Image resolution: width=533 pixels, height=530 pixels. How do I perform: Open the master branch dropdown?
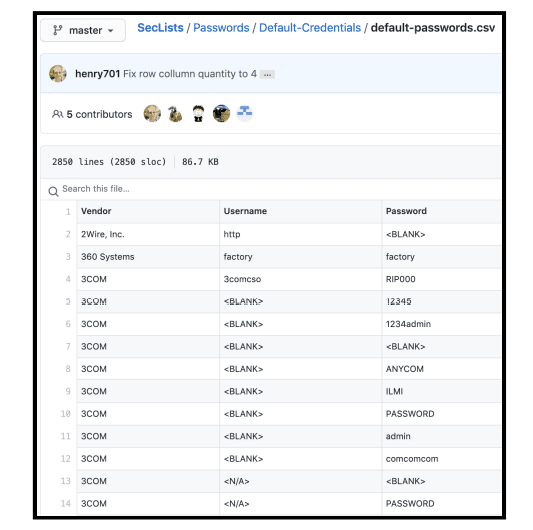[x=83, y=30]
